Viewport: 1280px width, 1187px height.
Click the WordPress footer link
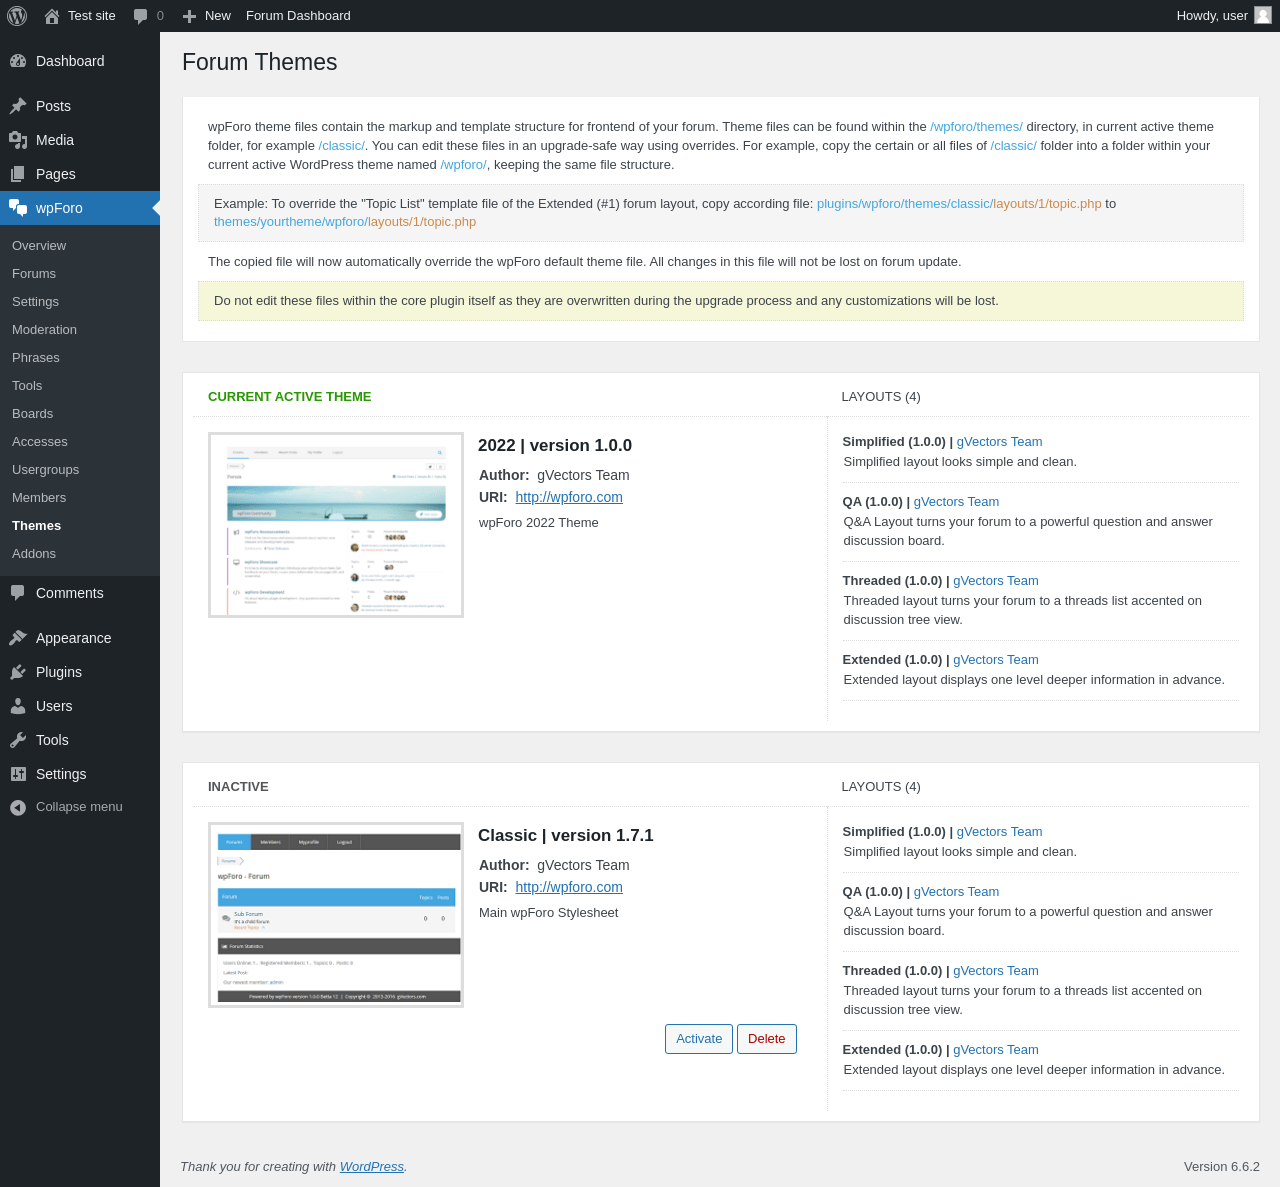[372, 1167]
